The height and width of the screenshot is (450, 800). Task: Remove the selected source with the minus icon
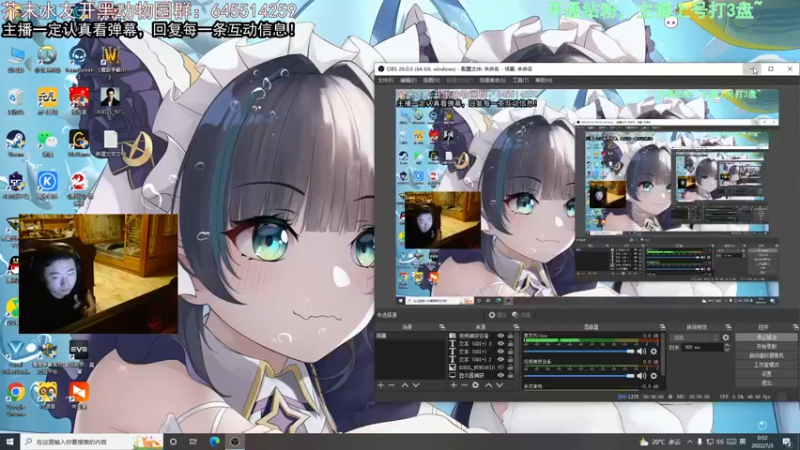pyautogui.click(x=464, y=385)
